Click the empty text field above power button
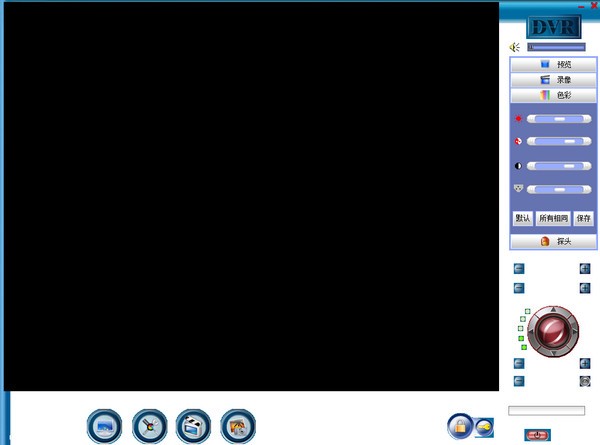 (546, 411)
